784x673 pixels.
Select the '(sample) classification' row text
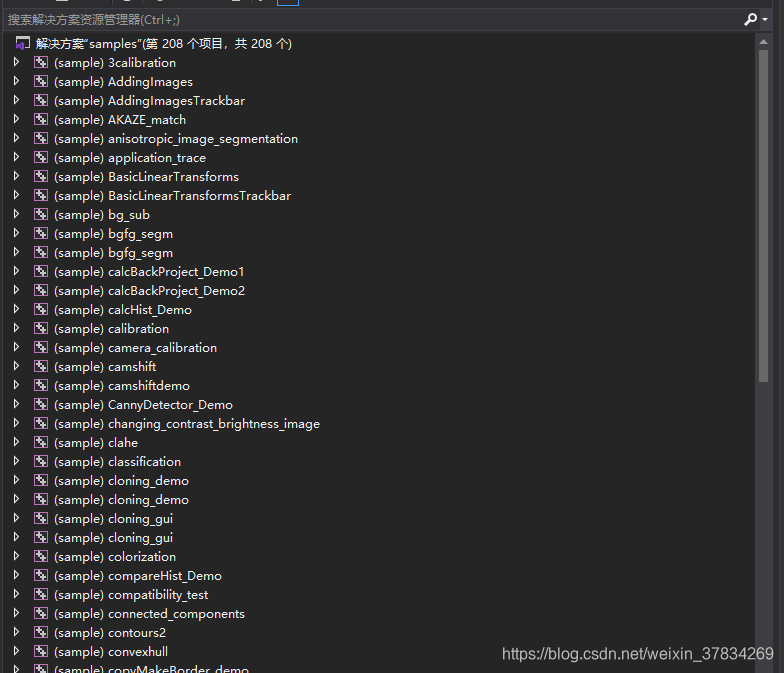pyautogui.click(x=118, y=462)
